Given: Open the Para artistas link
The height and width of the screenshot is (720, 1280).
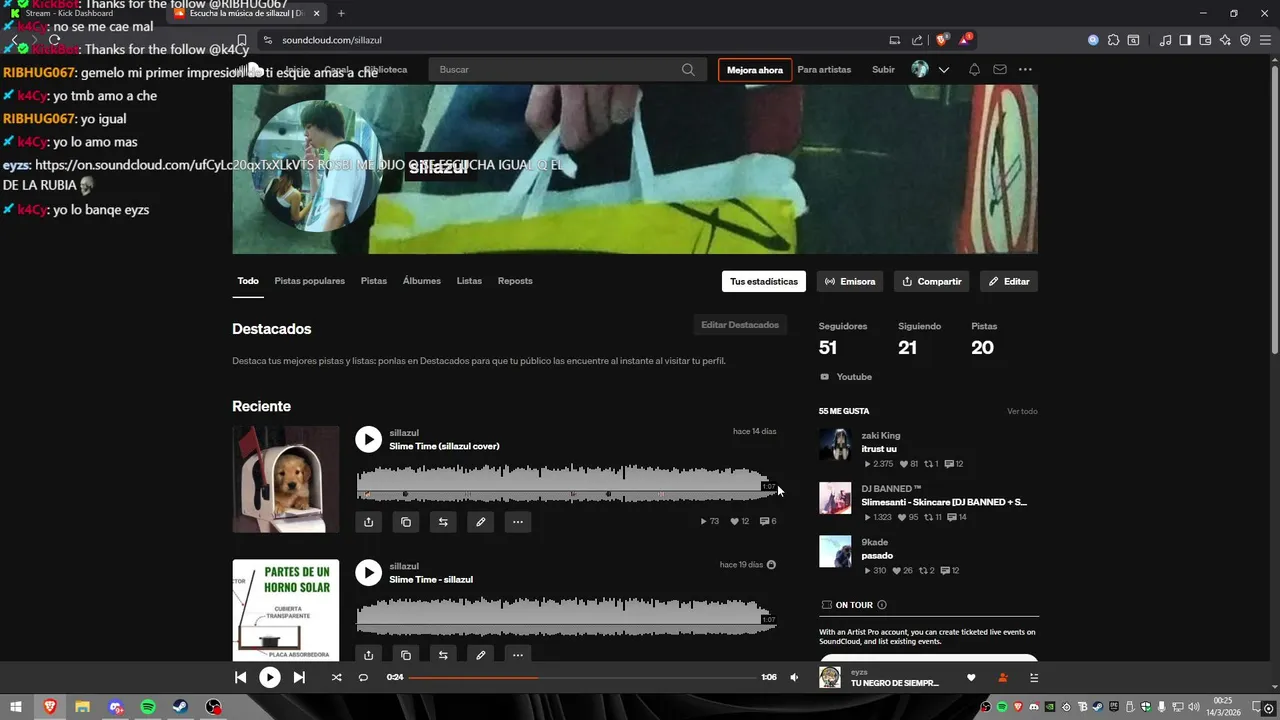Looking at the screenshot, I should 824,70.
